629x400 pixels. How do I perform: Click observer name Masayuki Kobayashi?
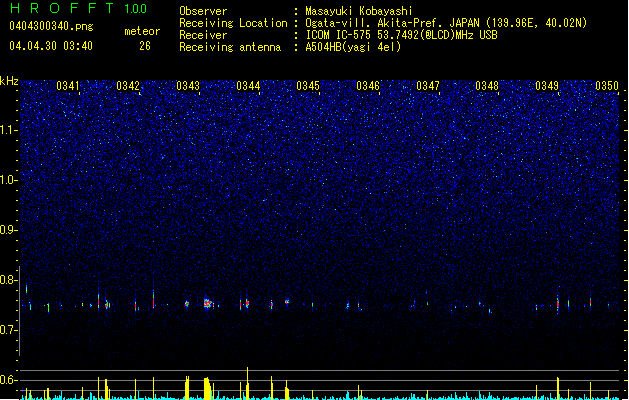[x=358, y=11]
